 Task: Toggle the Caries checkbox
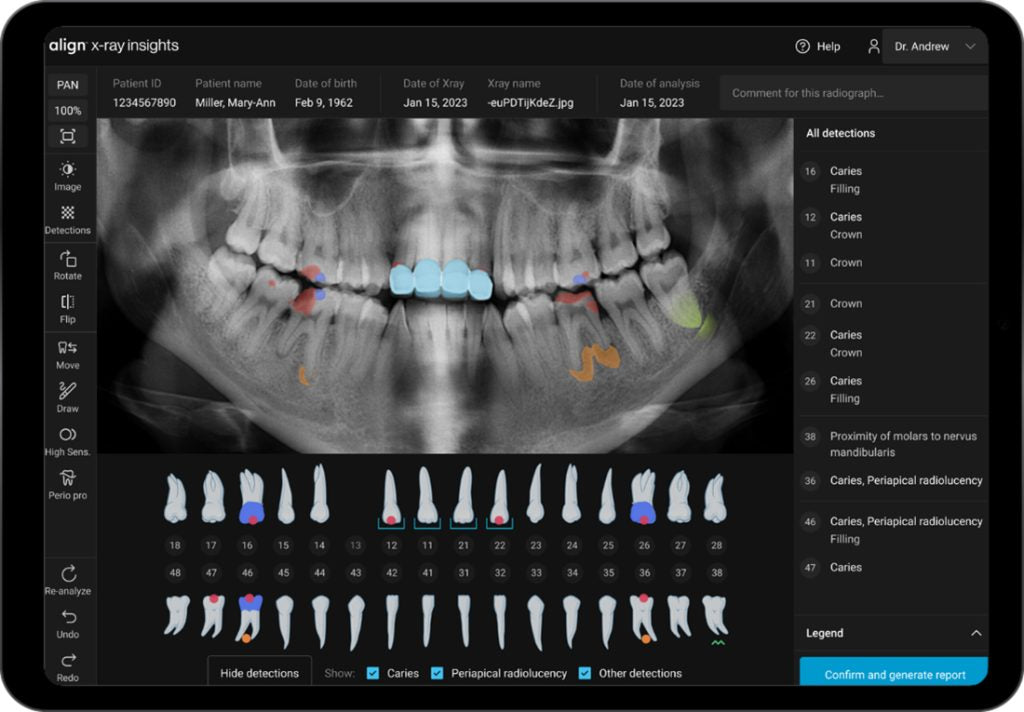(373, 673)
